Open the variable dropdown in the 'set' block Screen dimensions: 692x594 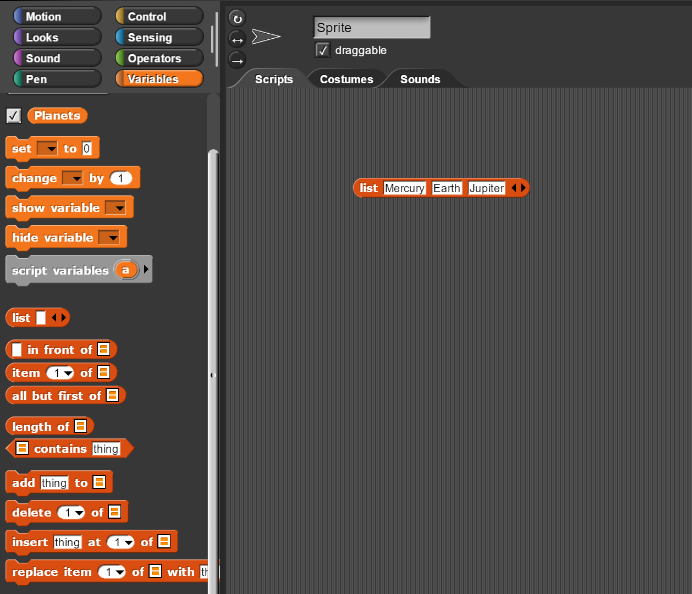point(47,149)
